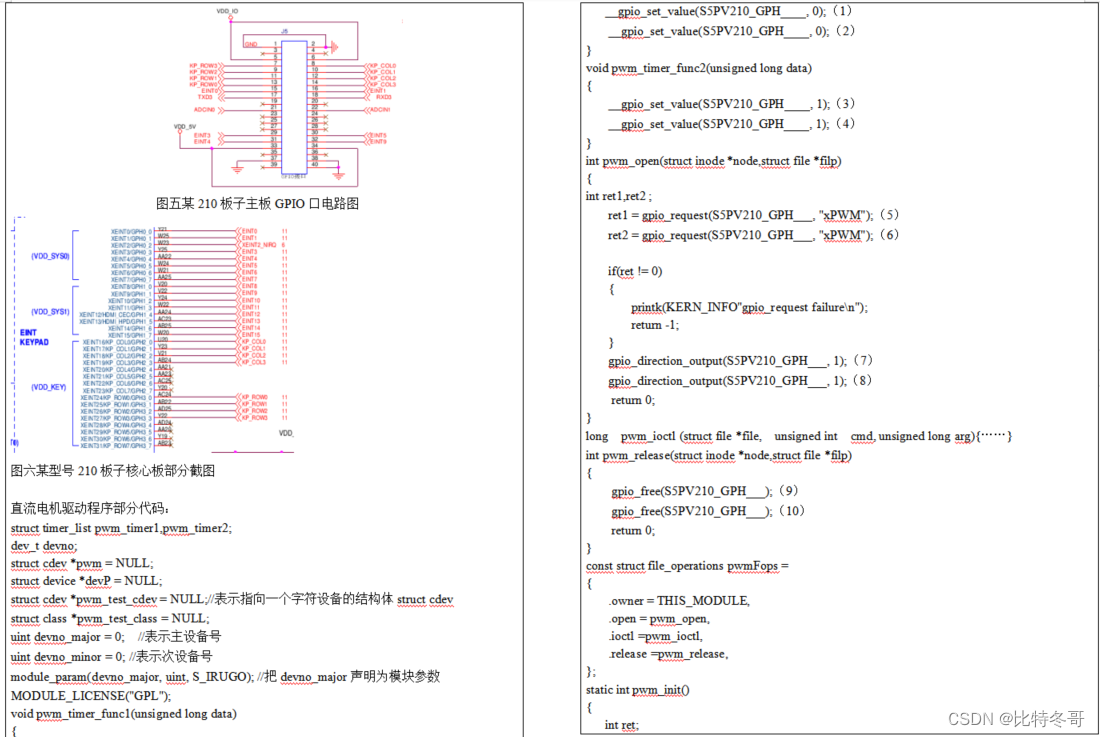Click the '(VDD_SYS1)' label in the schematic

click(51, 311)
